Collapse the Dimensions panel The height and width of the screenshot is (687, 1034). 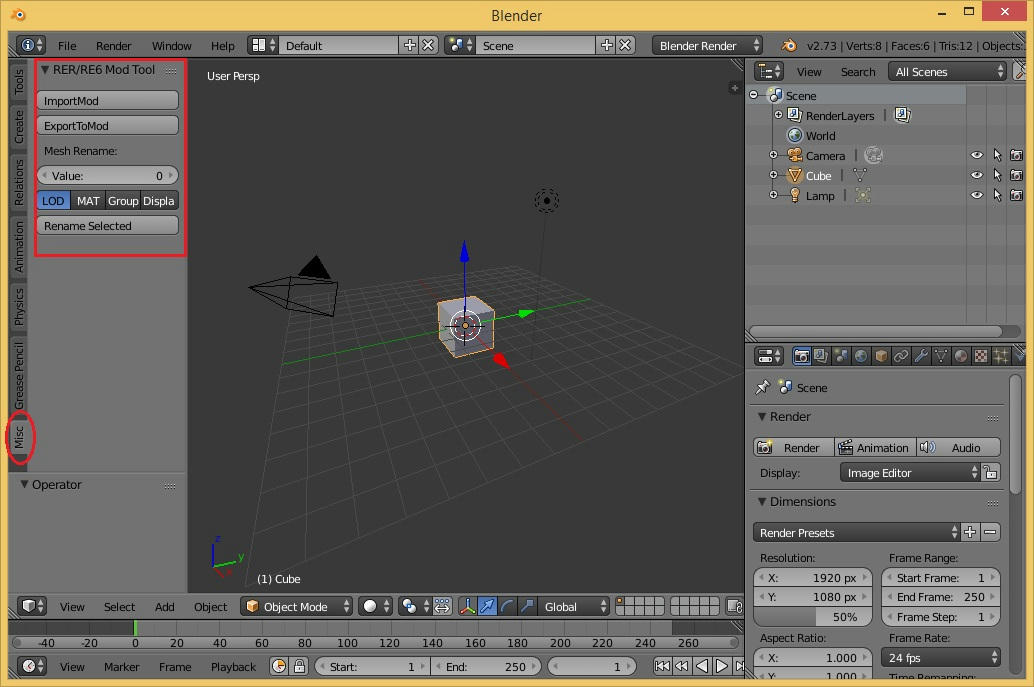coord(762,502)
